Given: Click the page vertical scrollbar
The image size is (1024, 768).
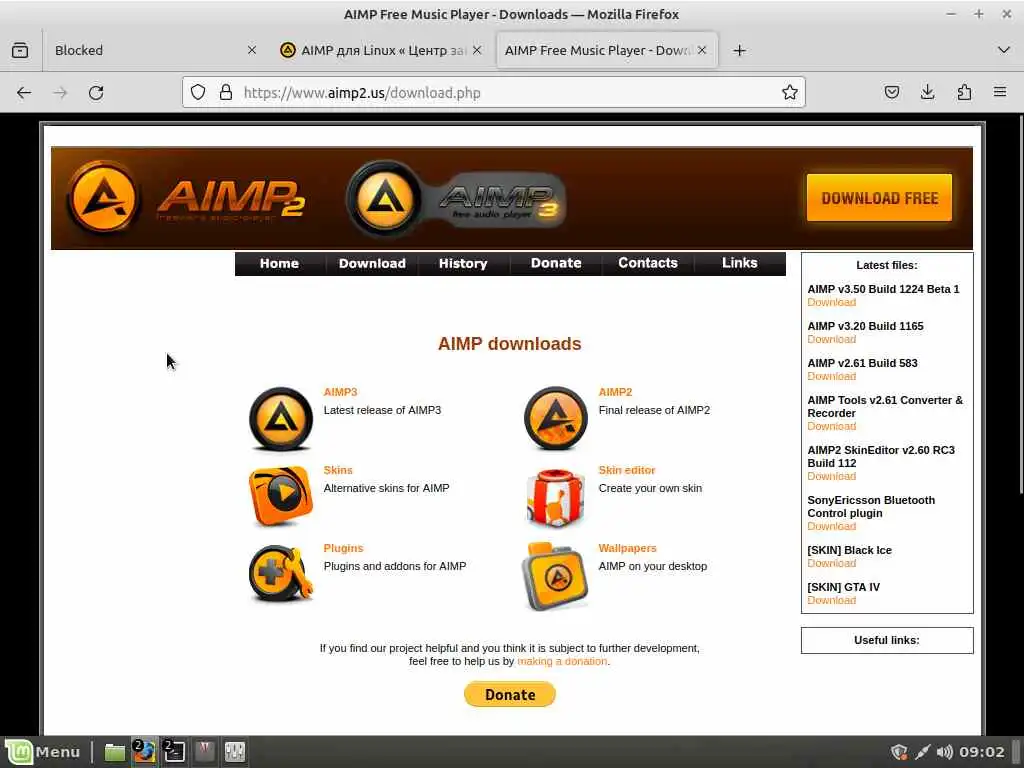Looking at the screenshot, I should tap(1021, 304).
